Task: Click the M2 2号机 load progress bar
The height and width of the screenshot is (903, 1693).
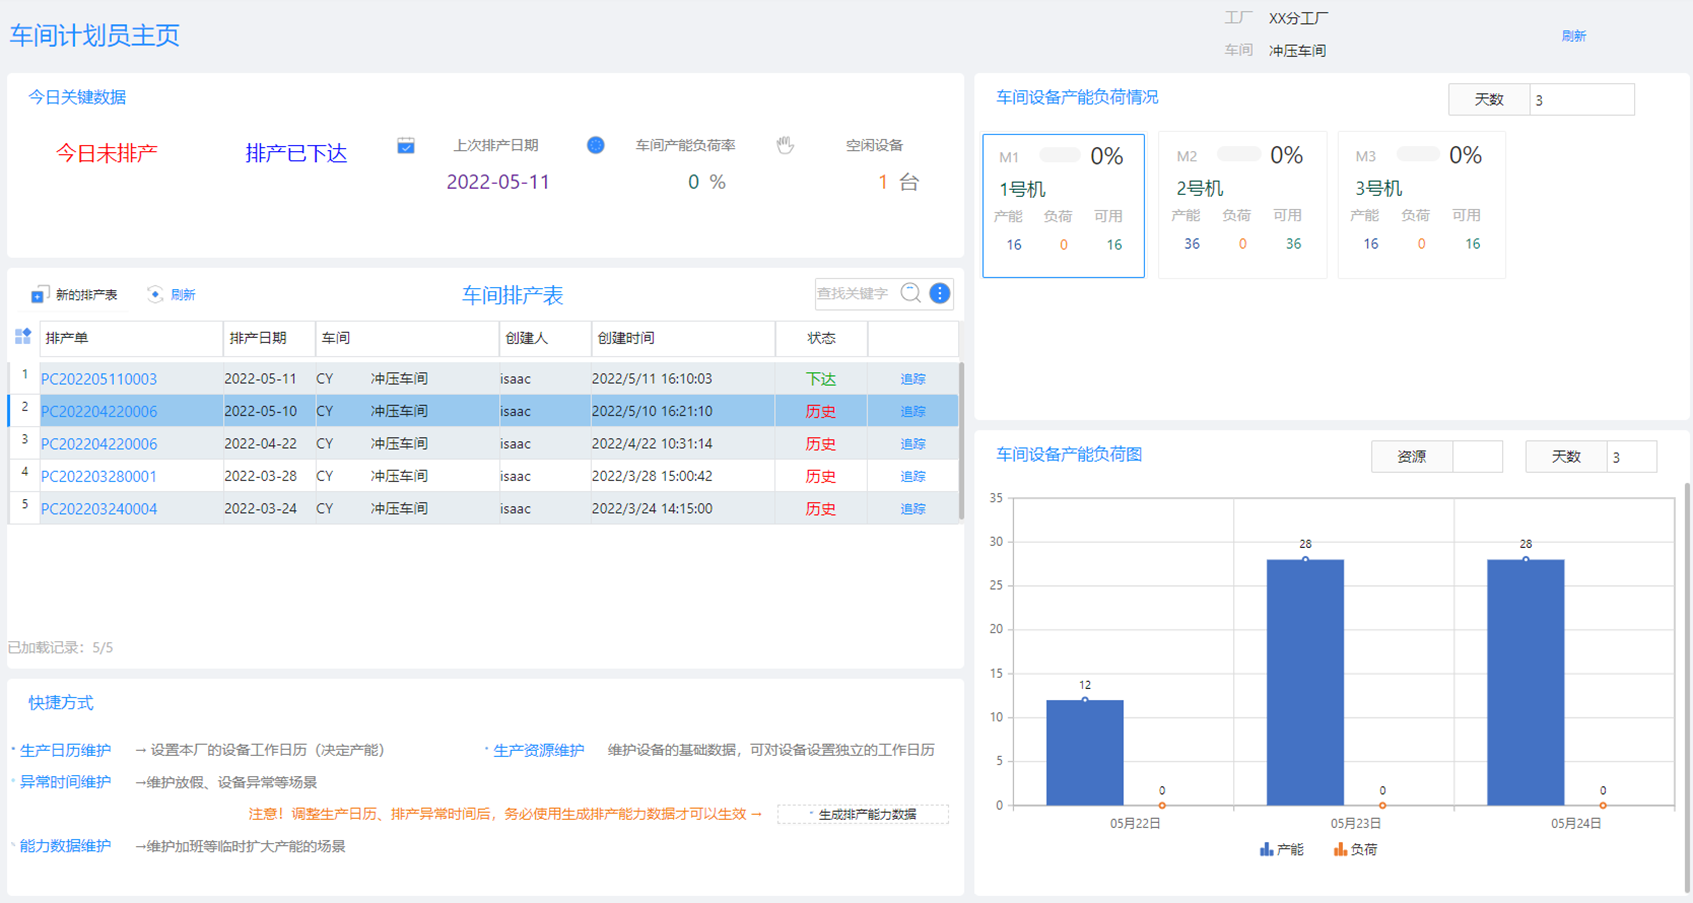Action: click(1239, 155)
